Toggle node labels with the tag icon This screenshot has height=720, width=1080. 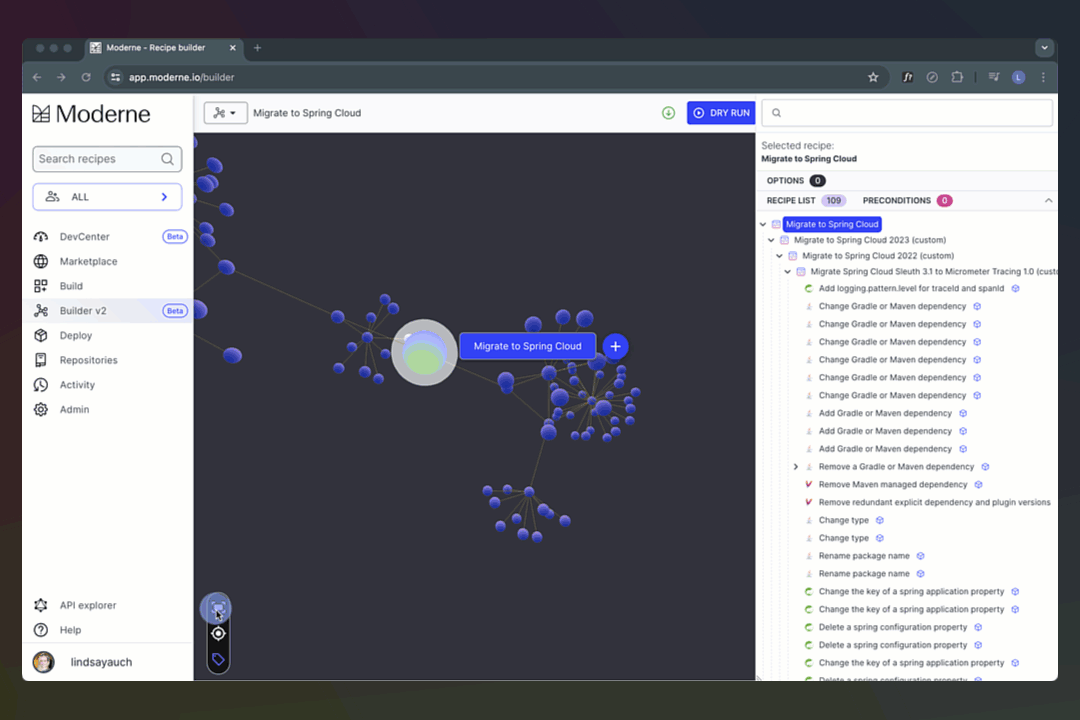[x=218, y=659]
